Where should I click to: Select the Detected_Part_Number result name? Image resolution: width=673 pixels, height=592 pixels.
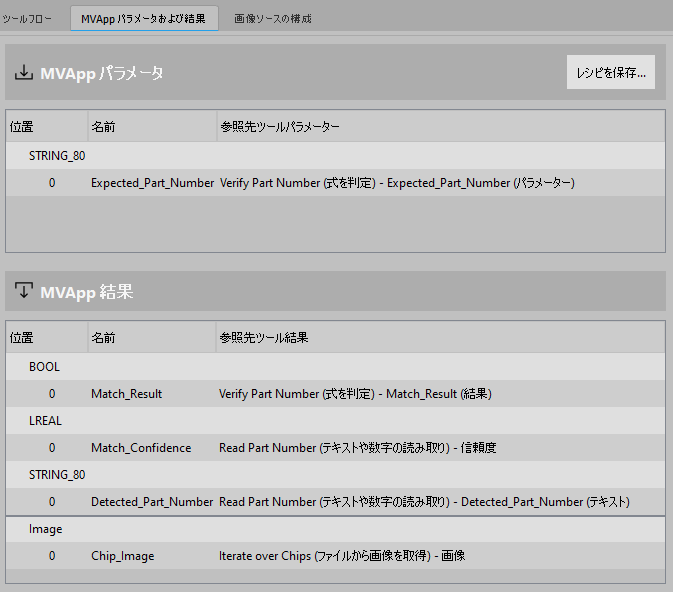152,501
